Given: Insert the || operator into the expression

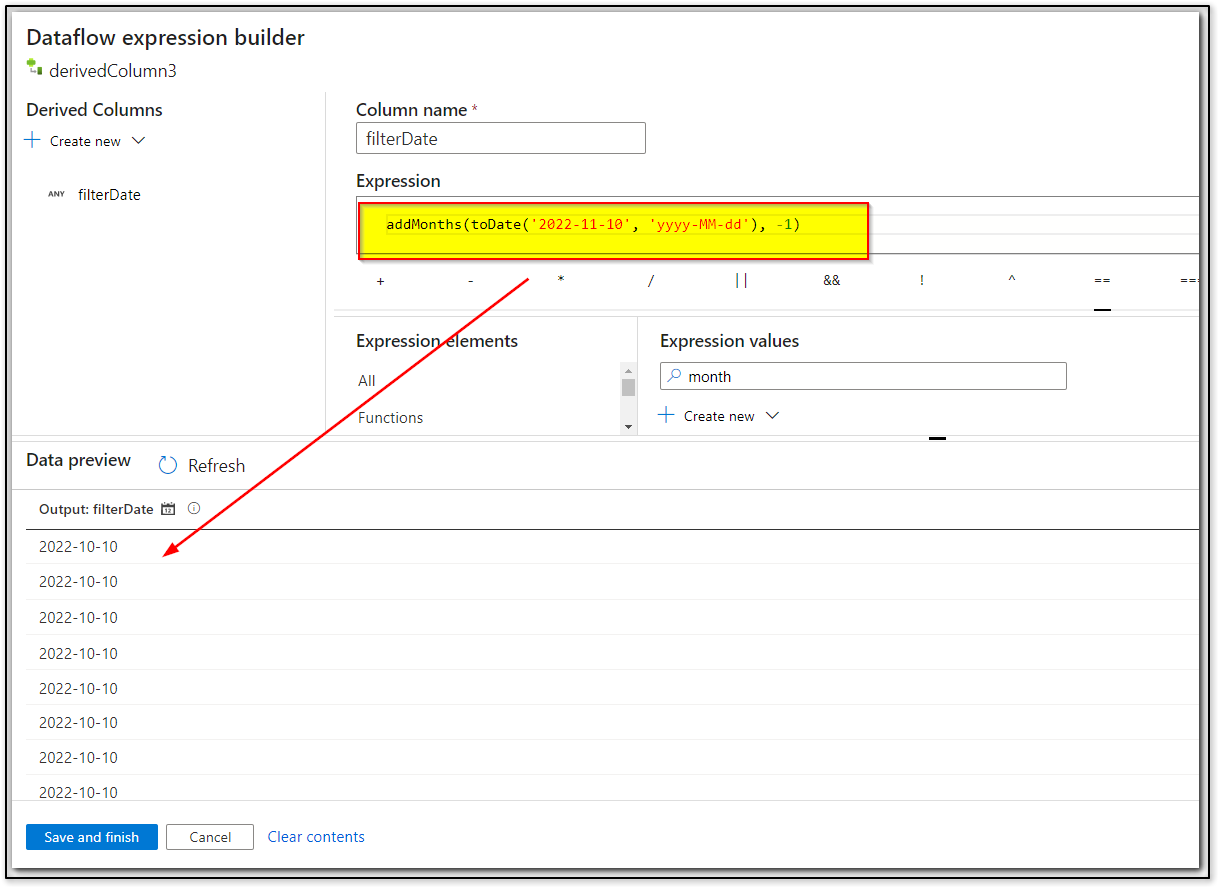Looking at the screenshot, I should (x=741, y=280).
